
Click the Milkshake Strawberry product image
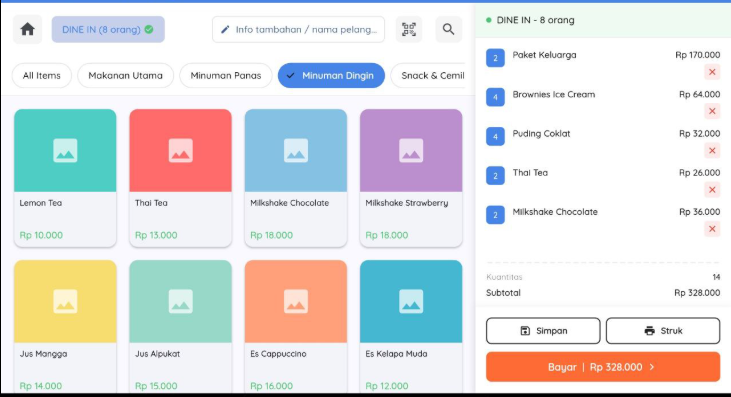411,151
